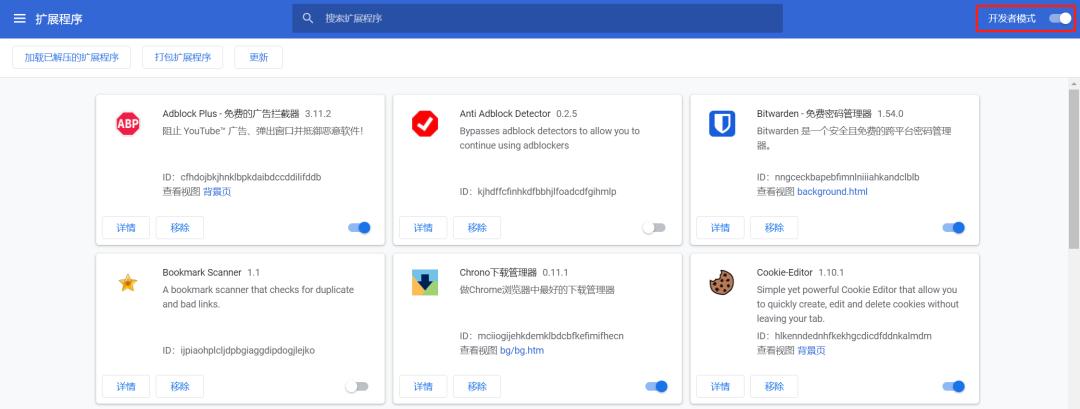This screenshot has width=1080, height=409.
Task: Click Adblock Plus extension ID text
Action: click(x=242, y=177)
